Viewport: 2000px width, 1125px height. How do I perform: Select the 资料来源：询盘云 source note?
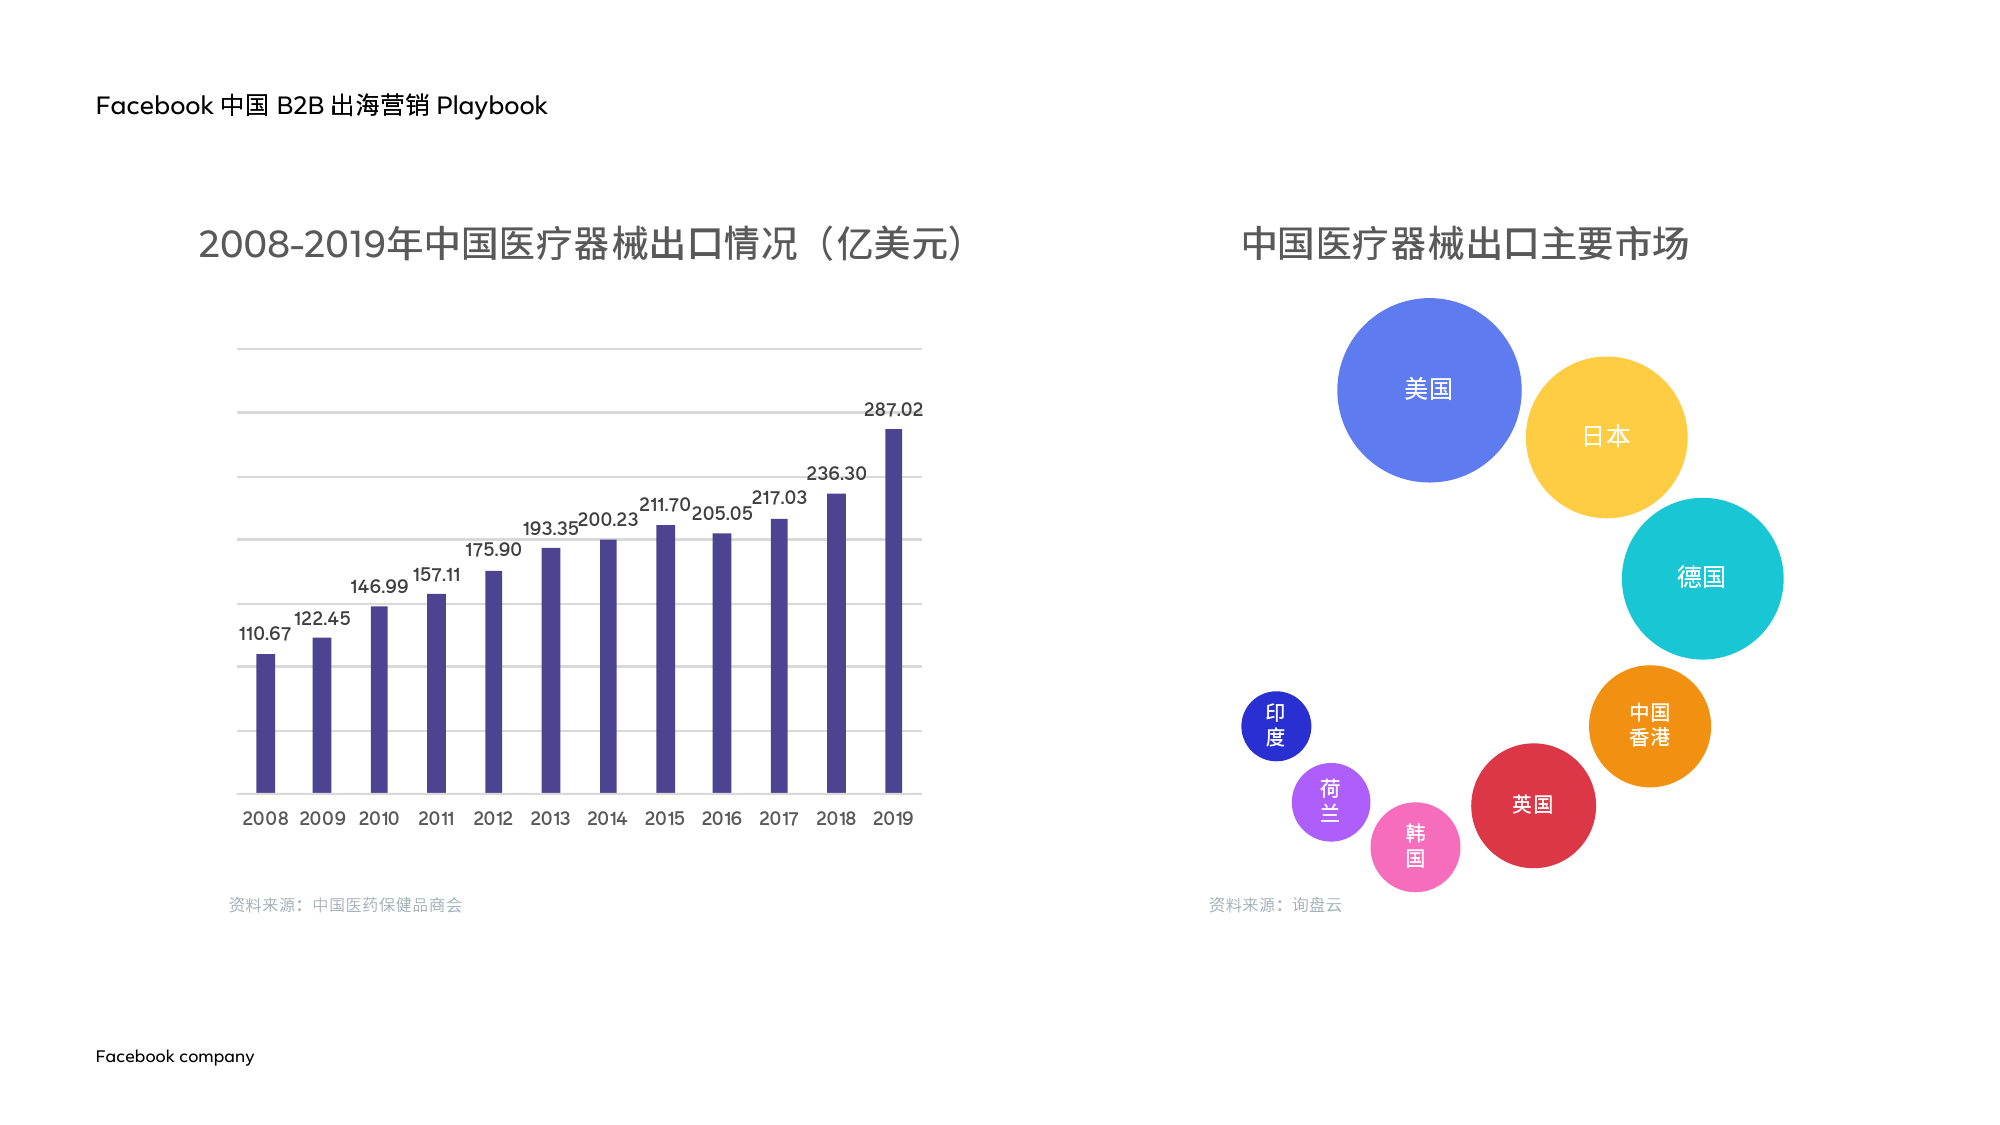[1274, 905]
